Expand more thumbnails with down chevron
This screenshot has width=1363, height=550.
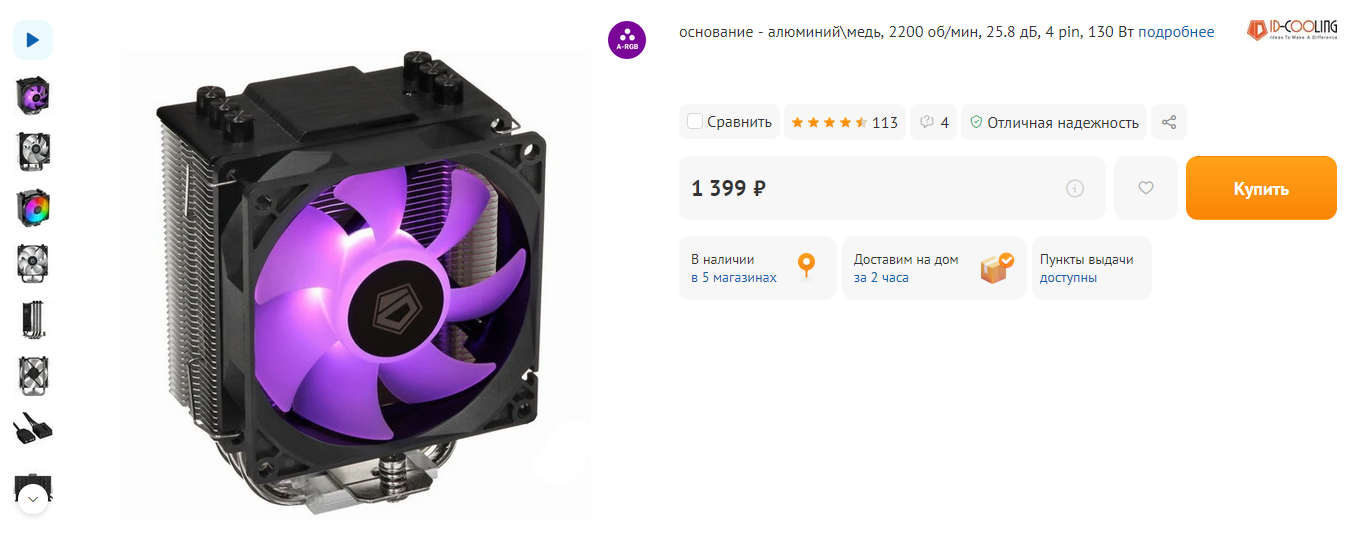click(x=33, y=498)
